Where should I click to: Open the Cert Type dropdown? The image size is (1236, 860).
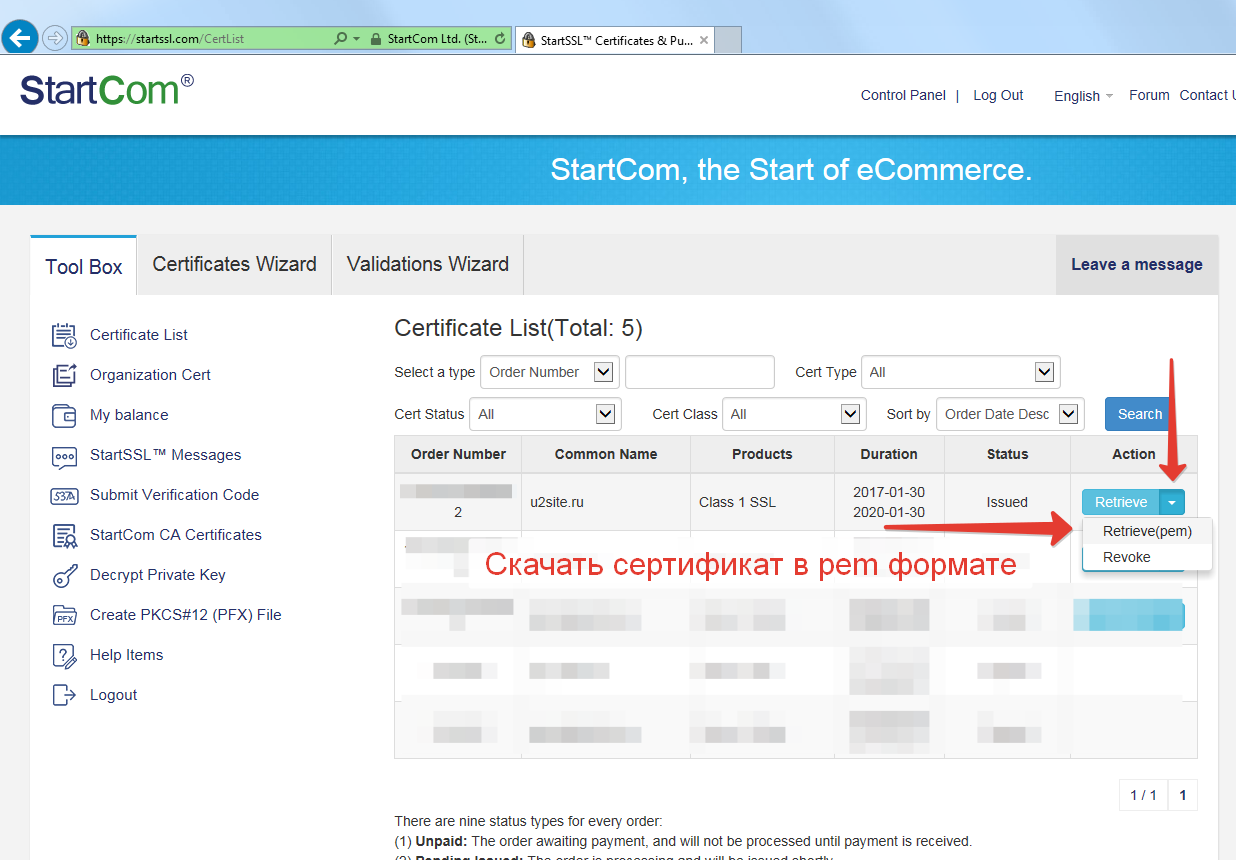[960, 372]
